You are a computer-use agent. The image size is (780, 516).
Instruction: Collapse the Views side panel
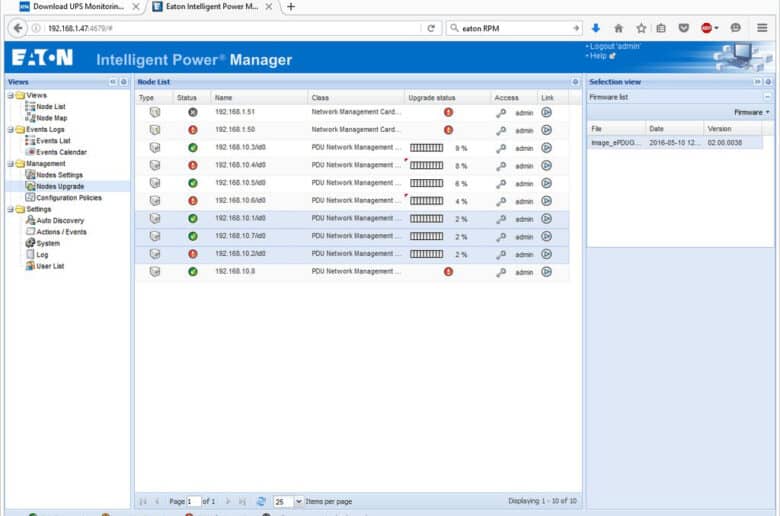(x=113, y=82)
